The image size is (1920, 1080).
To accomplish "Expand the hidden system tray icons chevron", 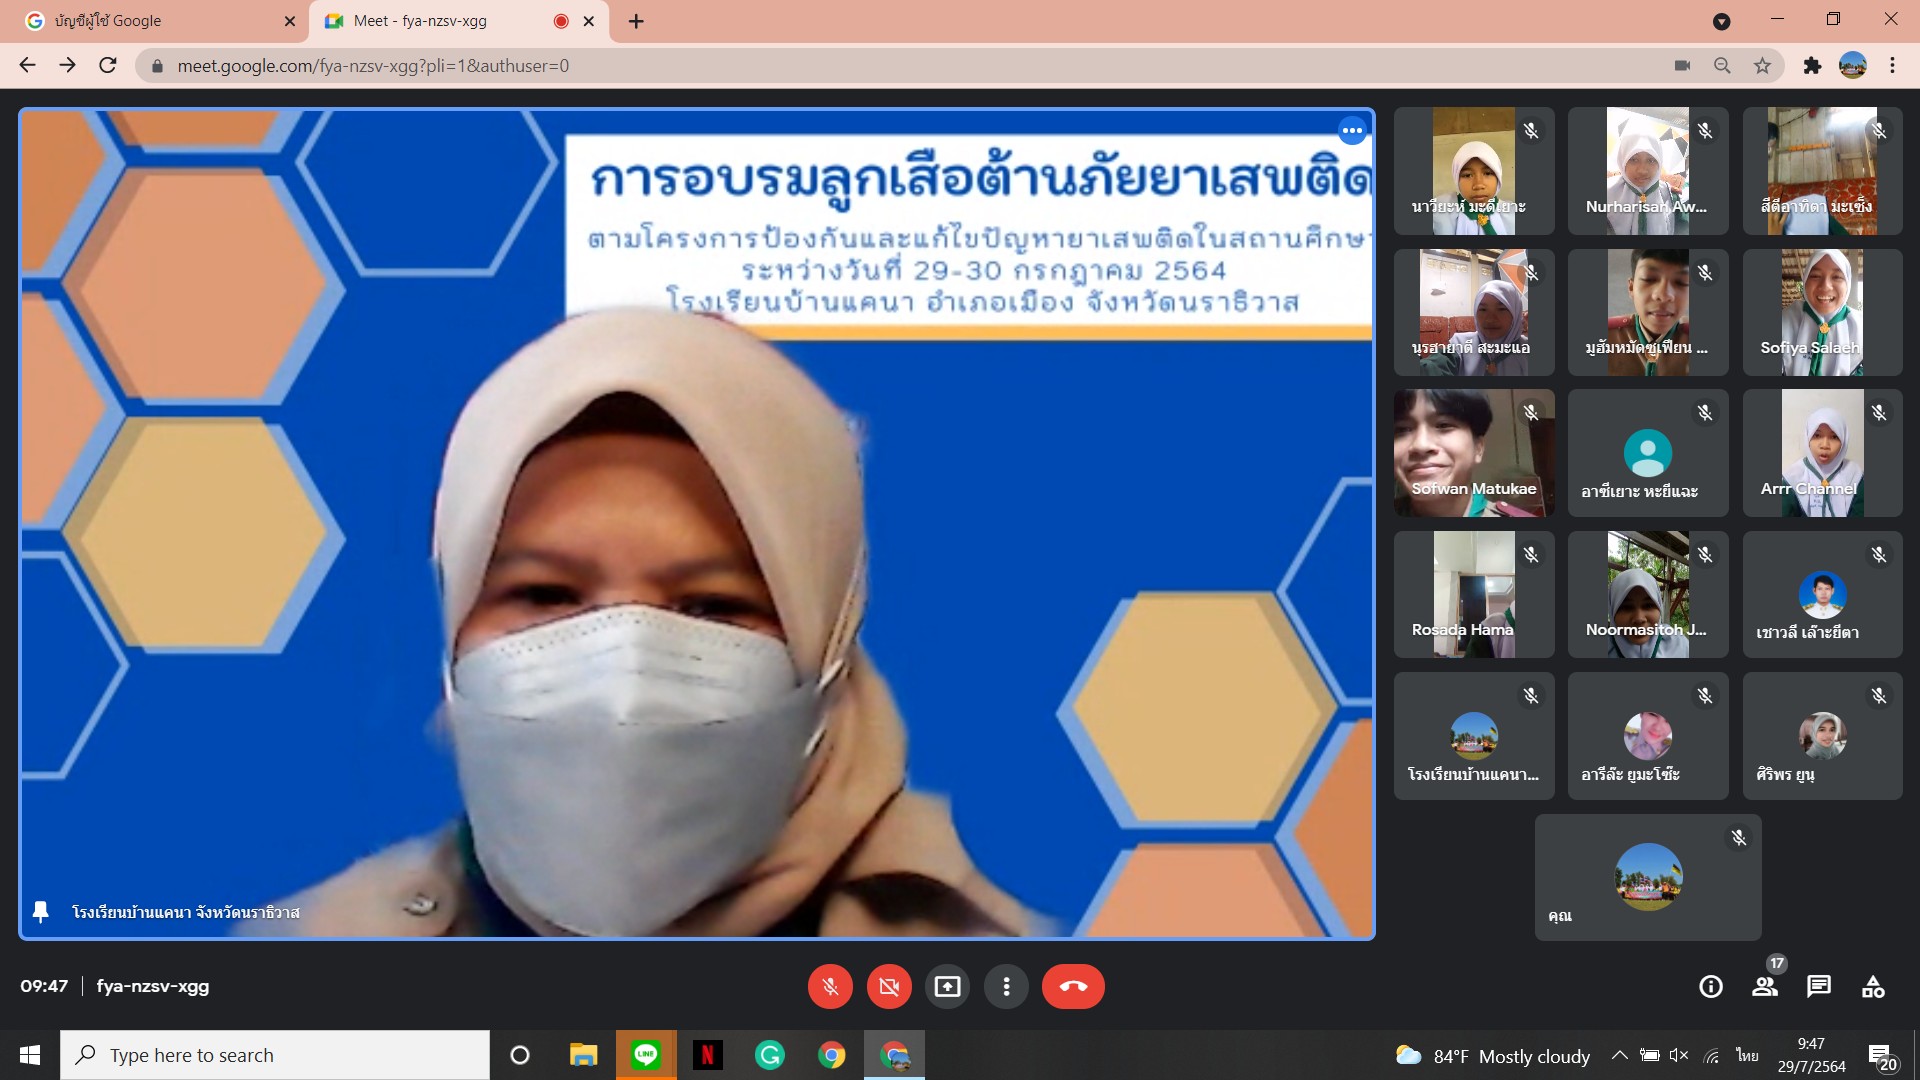I will point(1619,1055).
